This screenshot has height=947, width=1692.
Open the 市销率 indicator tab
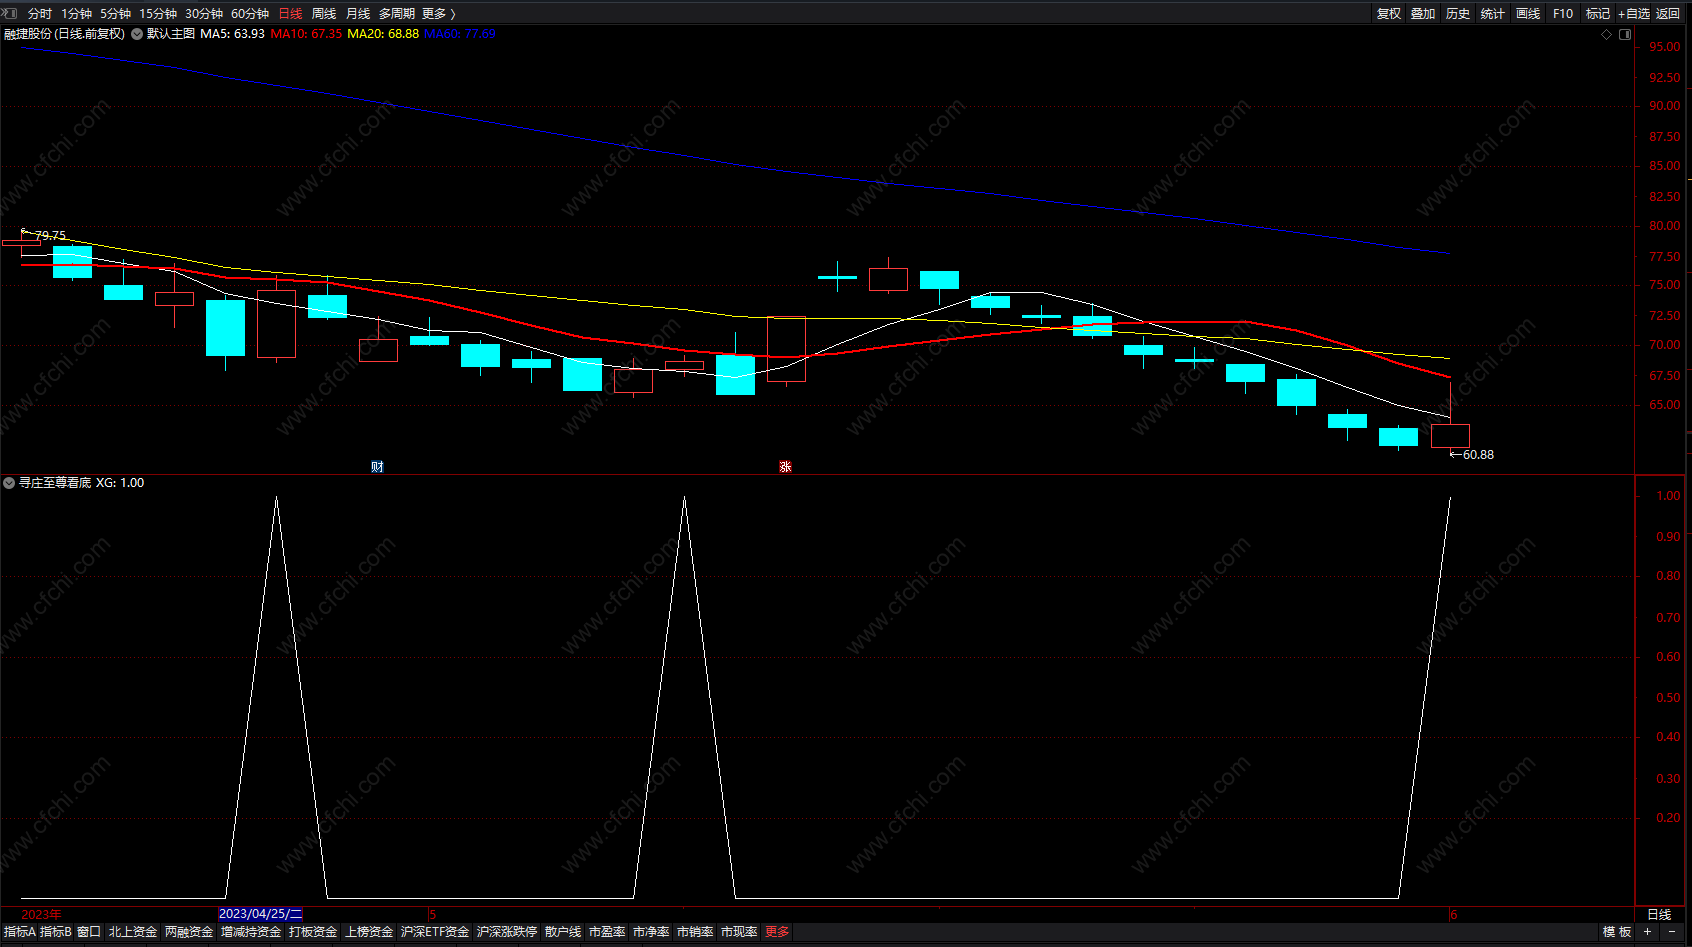point(695,932)
